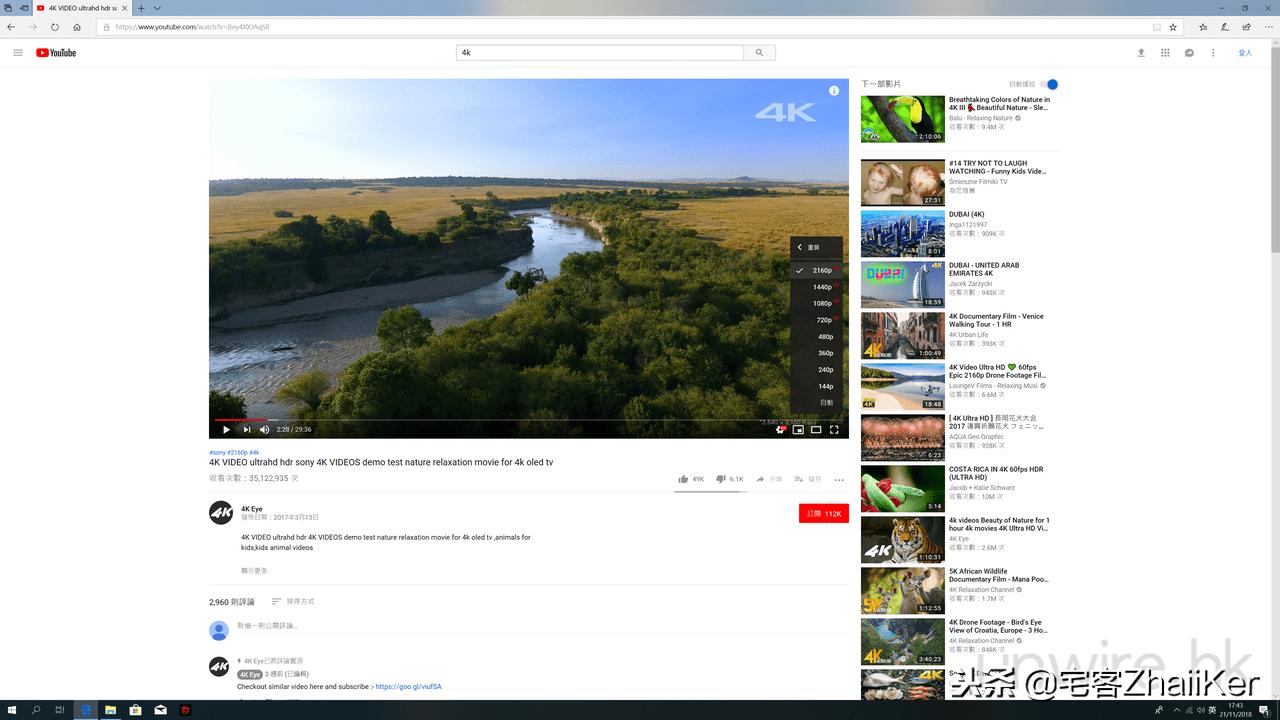Viewport: 1280px width, 720px height.
Task: Dislike the video with thumbs down
Action: pyautogui.click(x=729, y=479)
